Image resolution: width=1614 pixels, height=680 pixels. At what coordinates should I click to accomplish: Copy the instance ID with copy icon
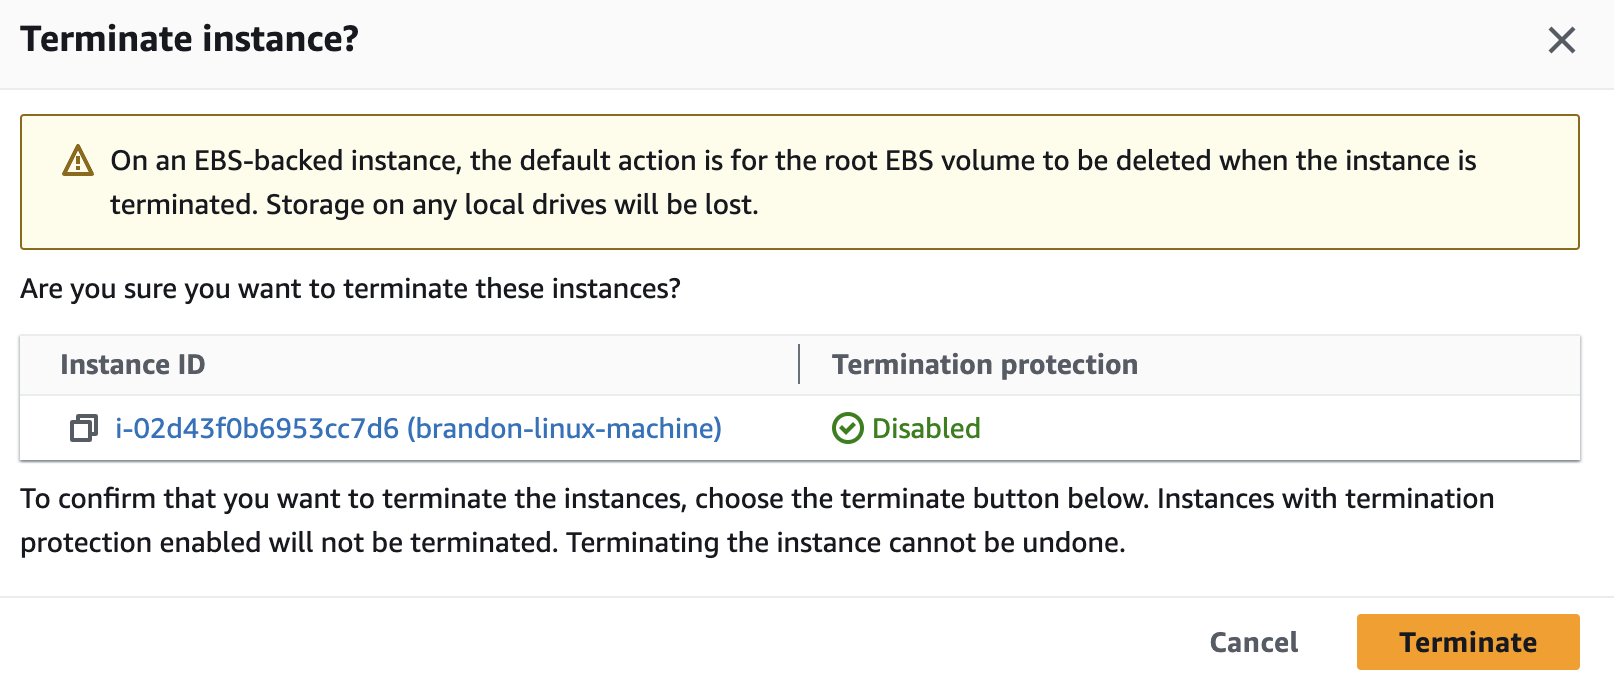[84, 428]
